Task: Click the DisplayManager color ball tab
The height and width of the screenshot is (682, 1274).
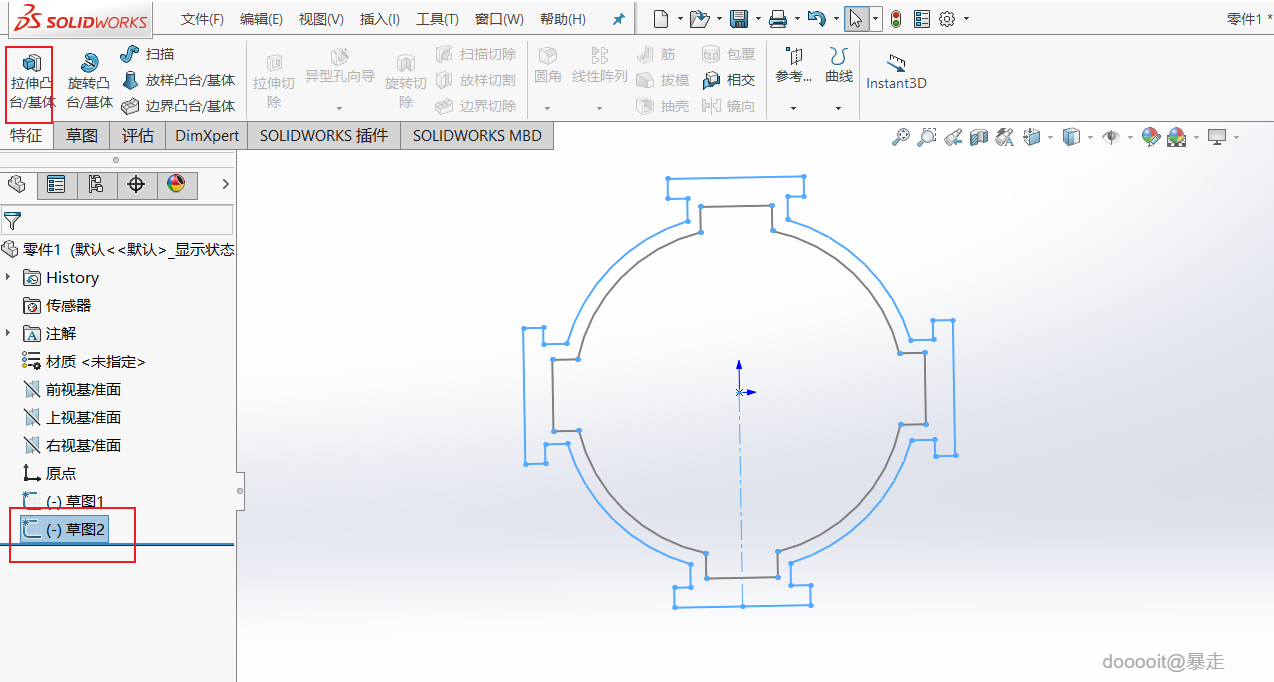Action: point(176,185)
